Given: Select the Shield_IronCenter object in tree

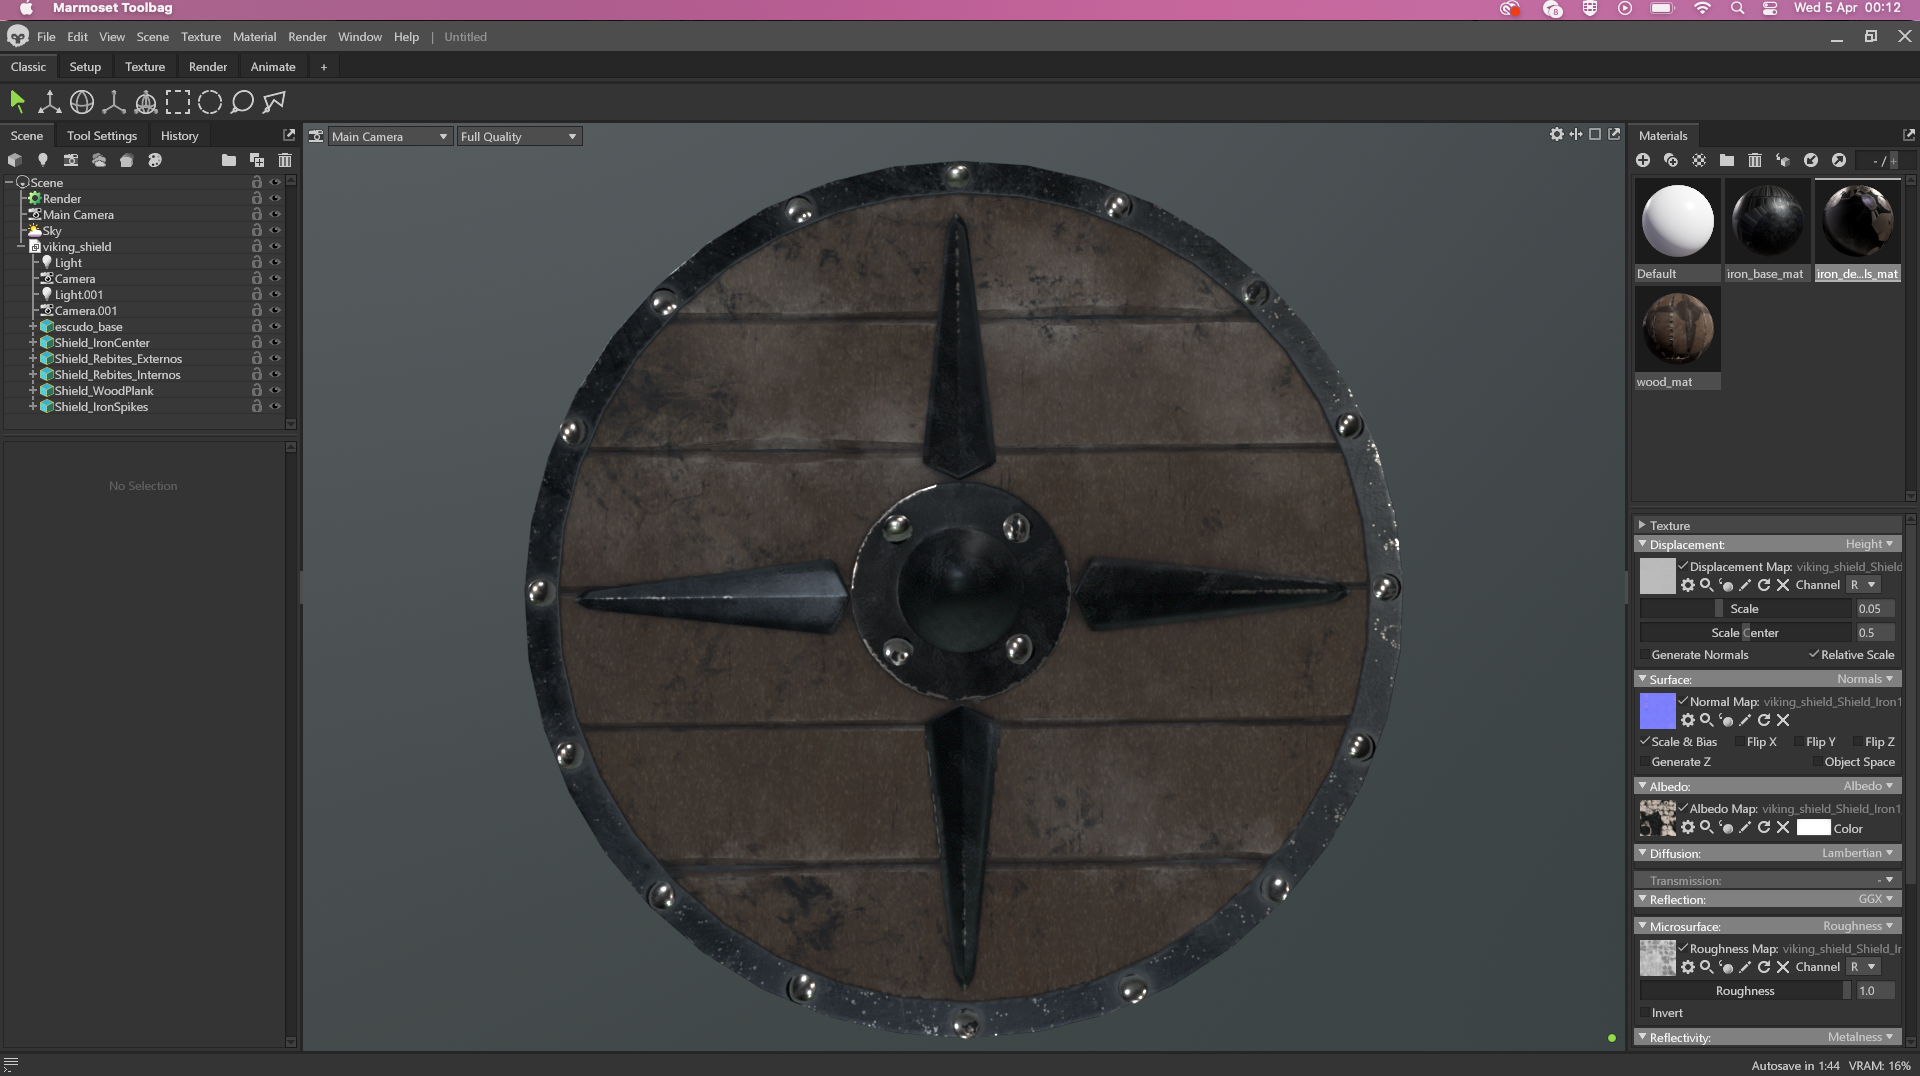Looking at the screenshot, I should click(102, 343).
